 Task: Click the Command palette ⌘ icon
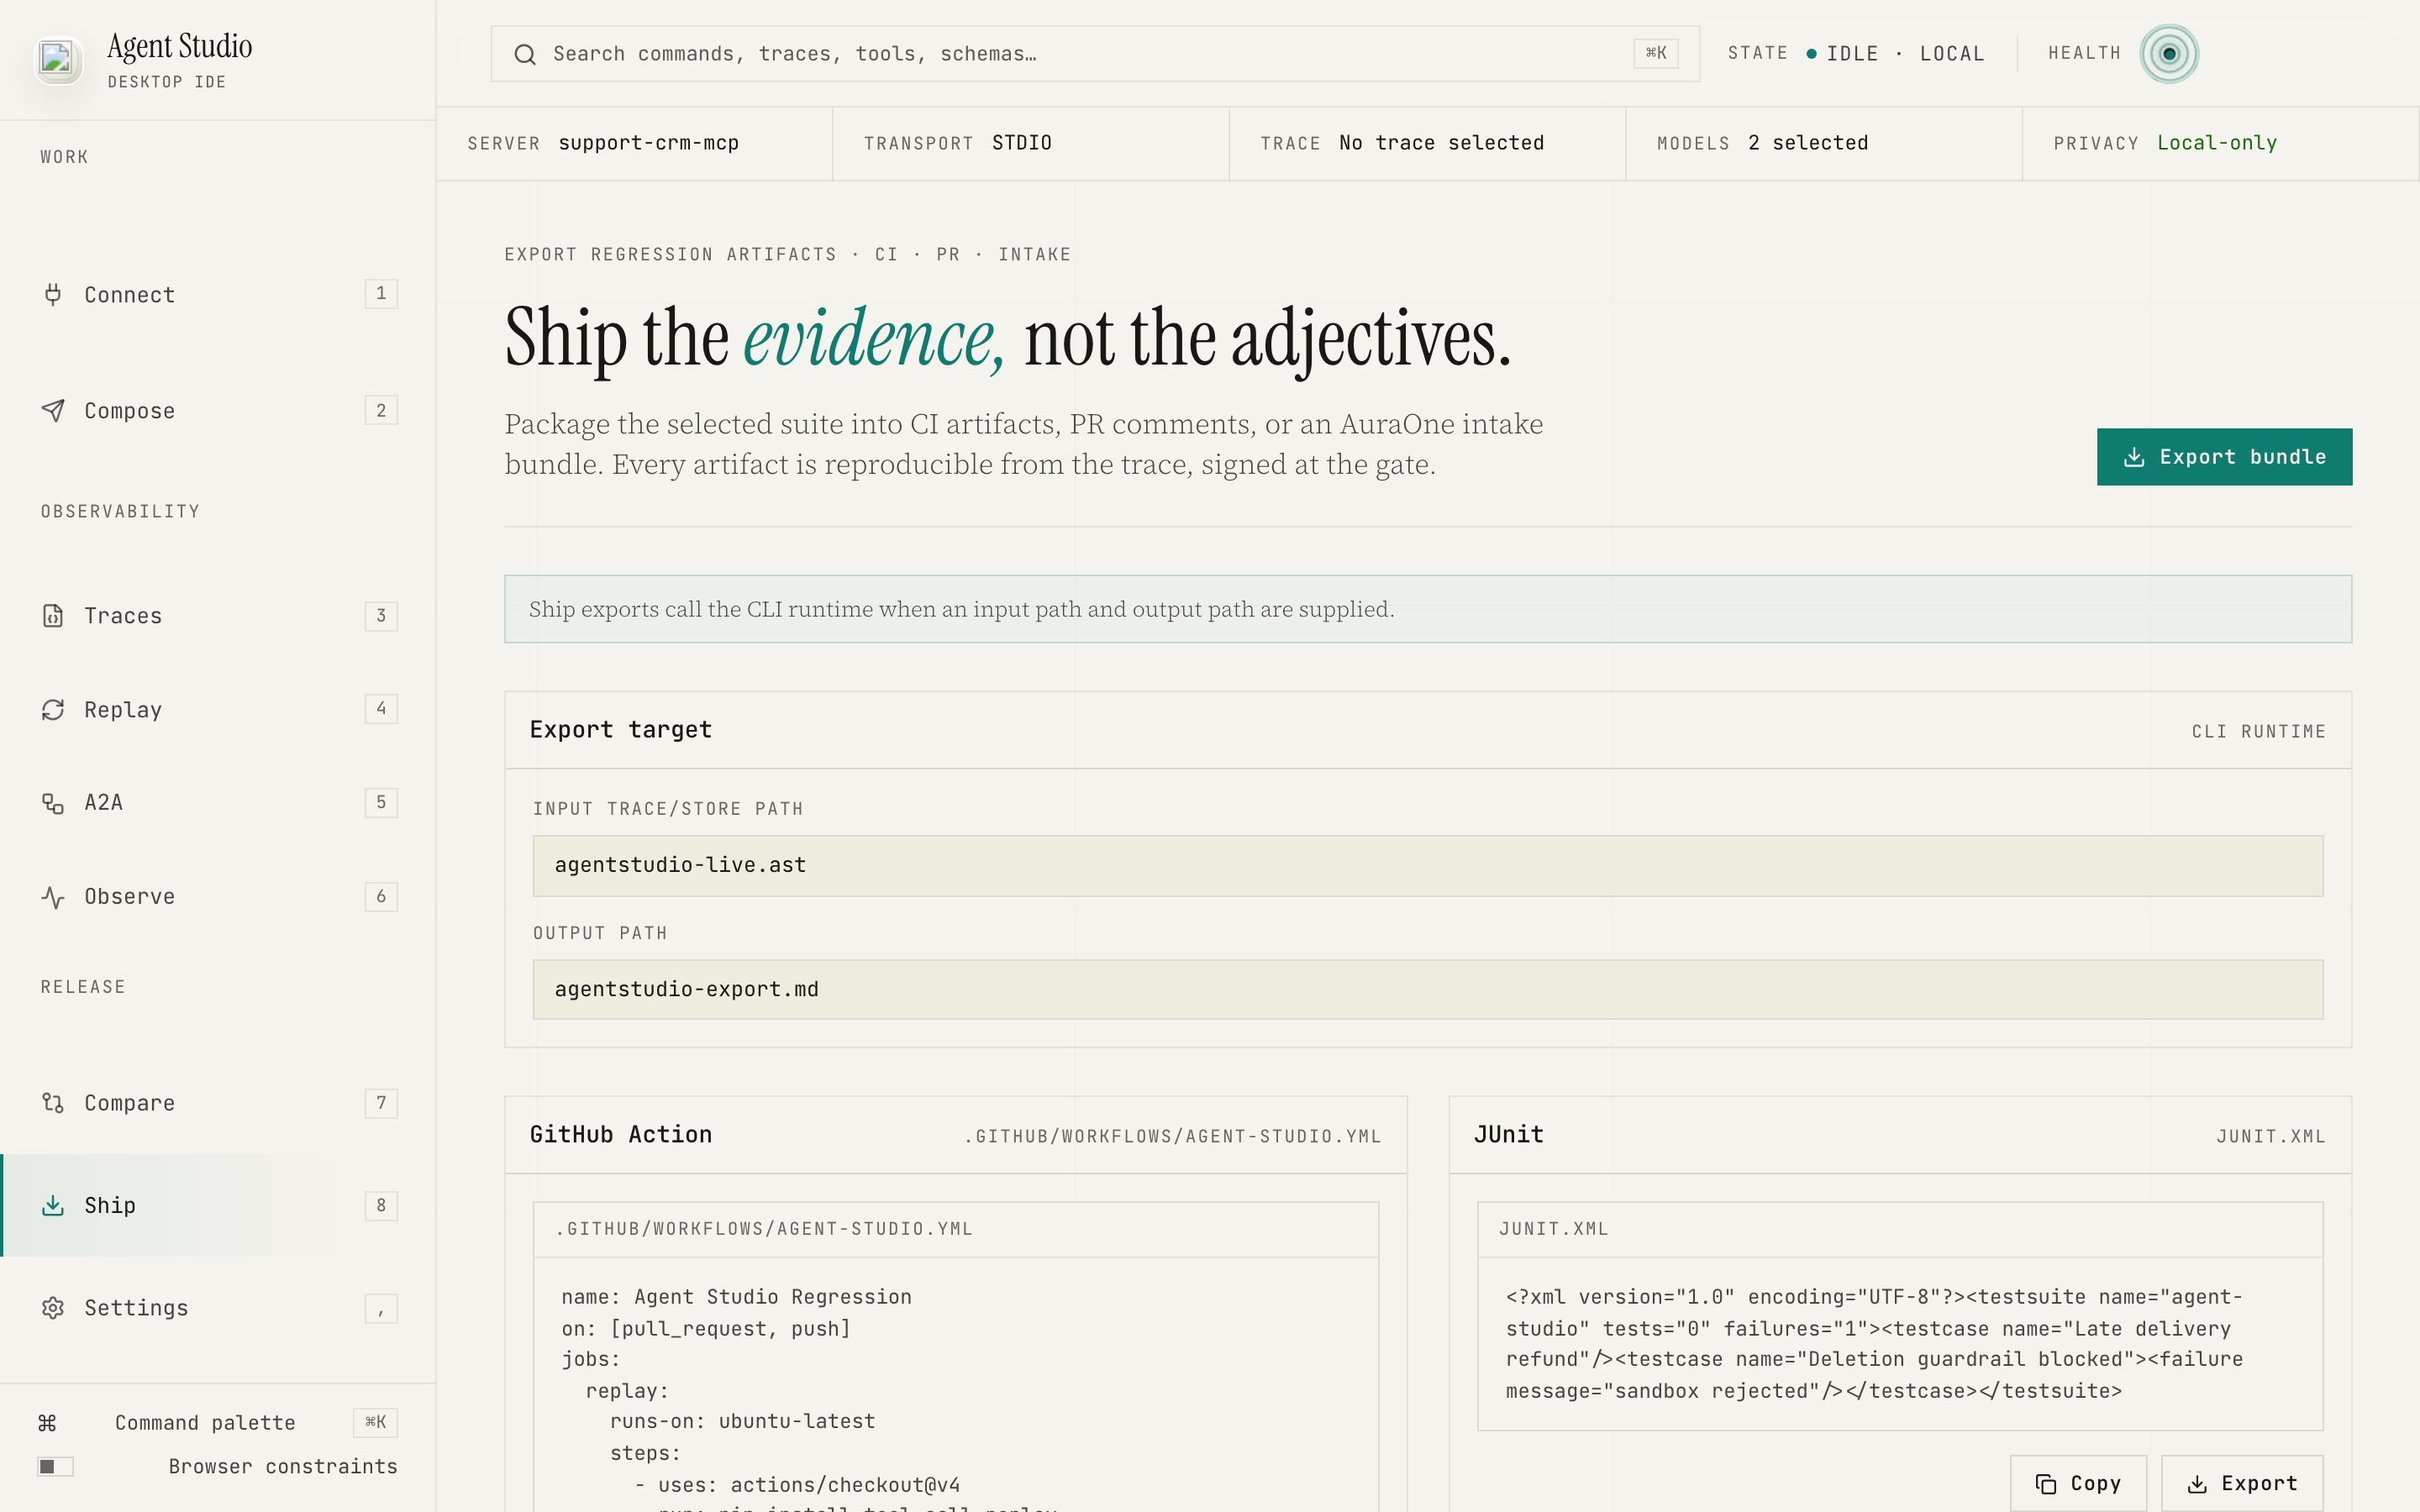pos(47,1422)
